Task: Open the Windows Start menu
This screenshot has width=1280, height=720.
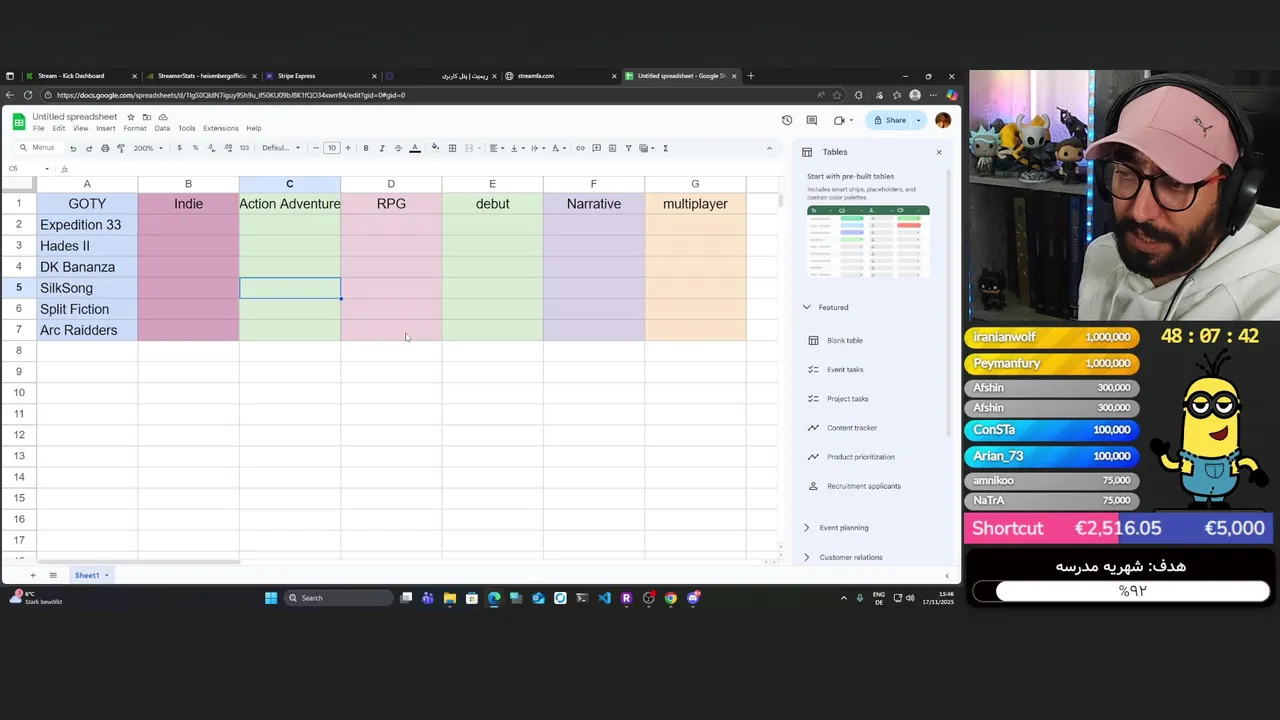Action: pyautogui.click(x=271, y=598)
